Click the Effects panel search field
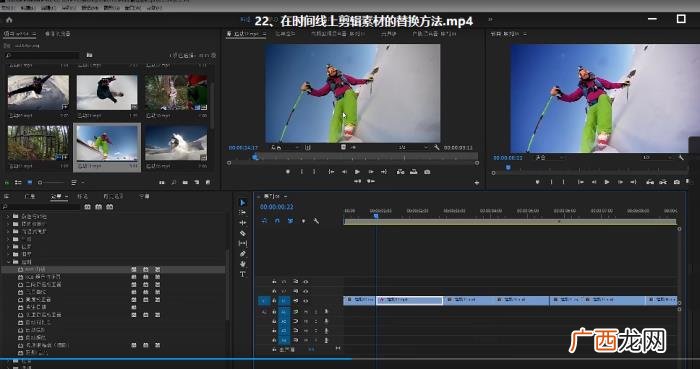 click(x=42, y=207)
